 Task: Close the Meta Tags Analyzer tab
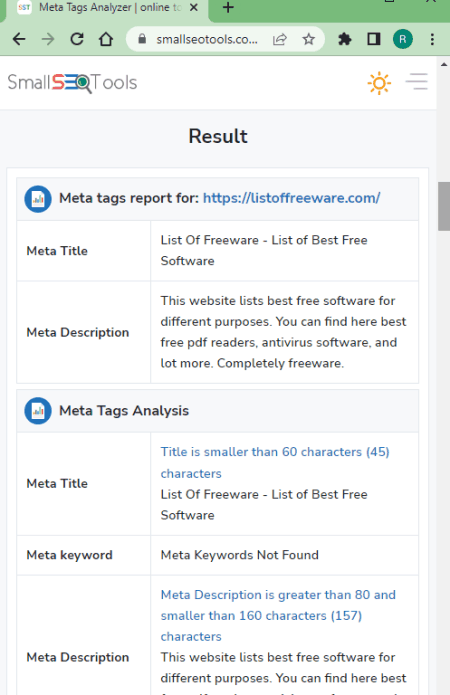(194, 8)
